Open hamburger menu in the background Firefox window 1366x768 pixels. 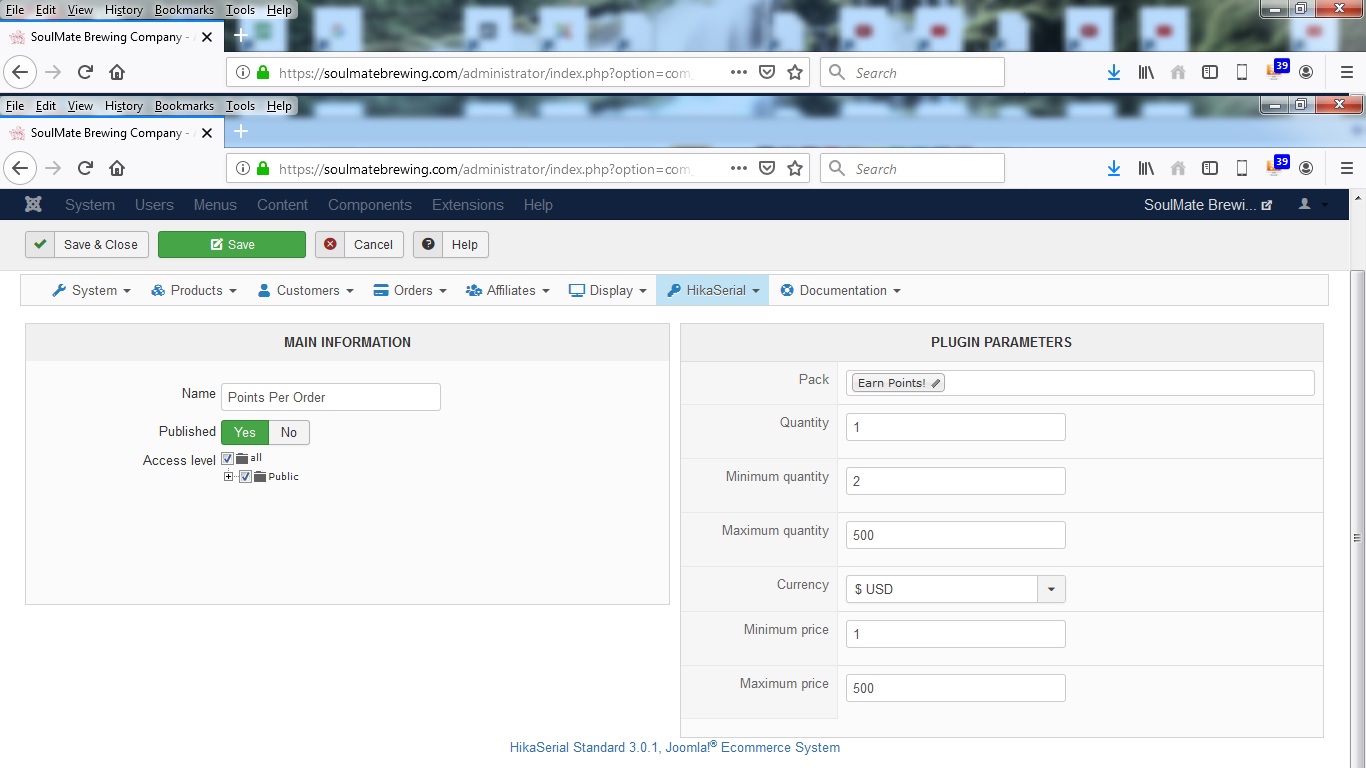(x=1346, y=72)
